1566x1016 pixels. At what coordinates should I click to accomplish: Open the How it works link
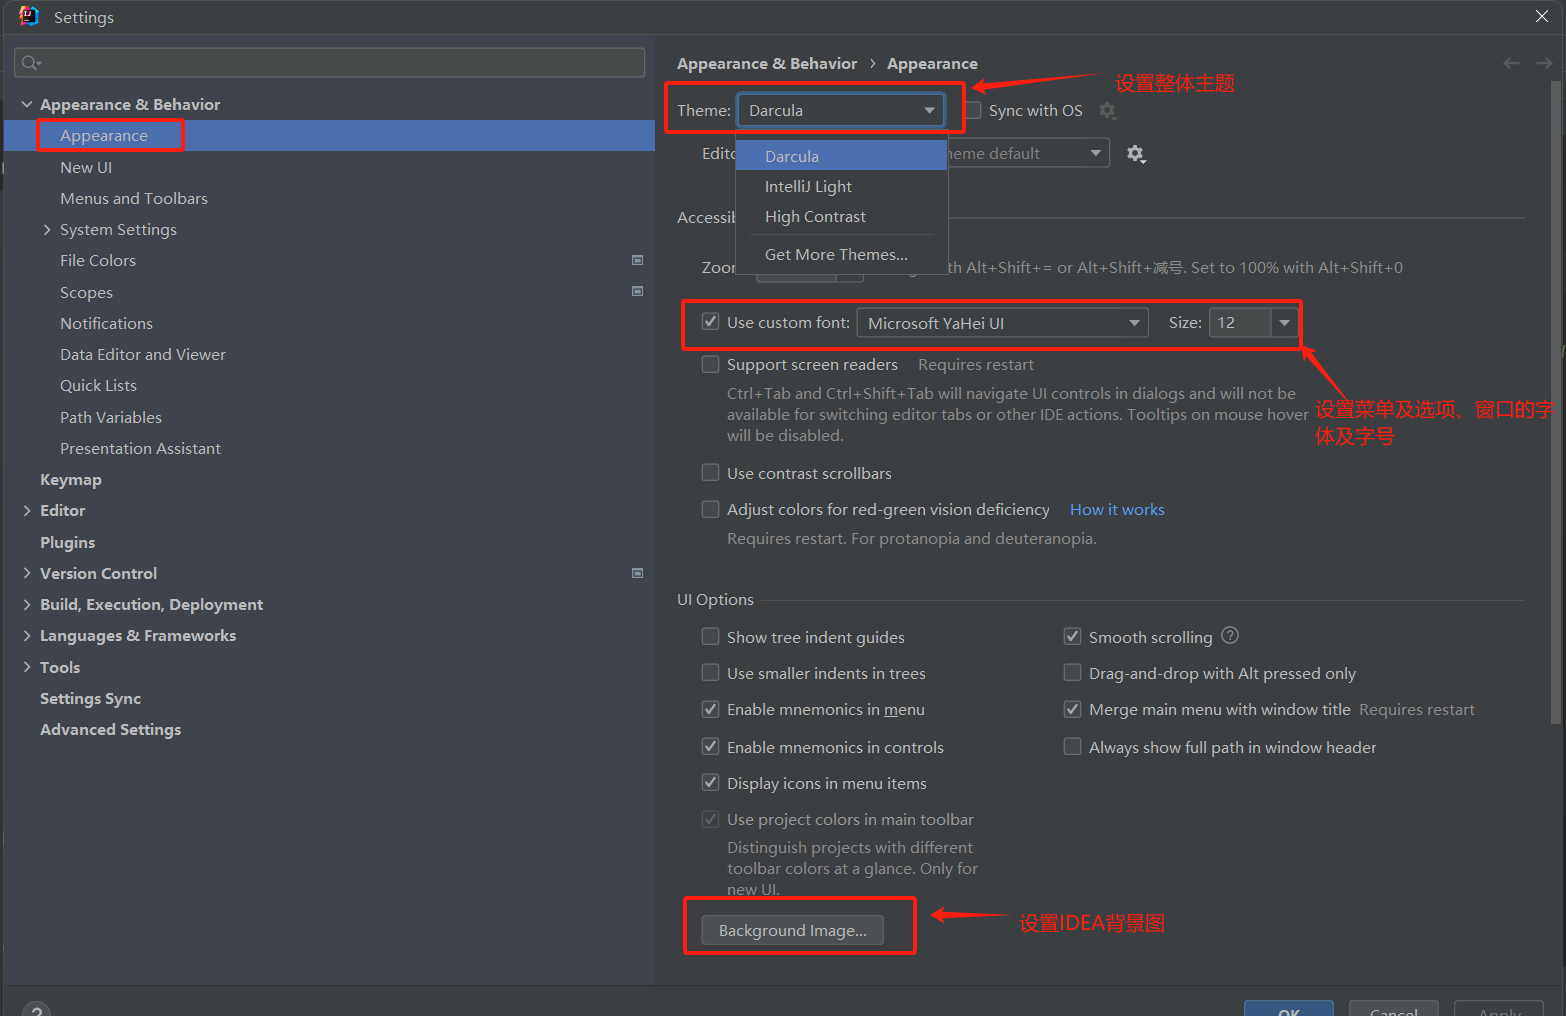[1117, 509]
